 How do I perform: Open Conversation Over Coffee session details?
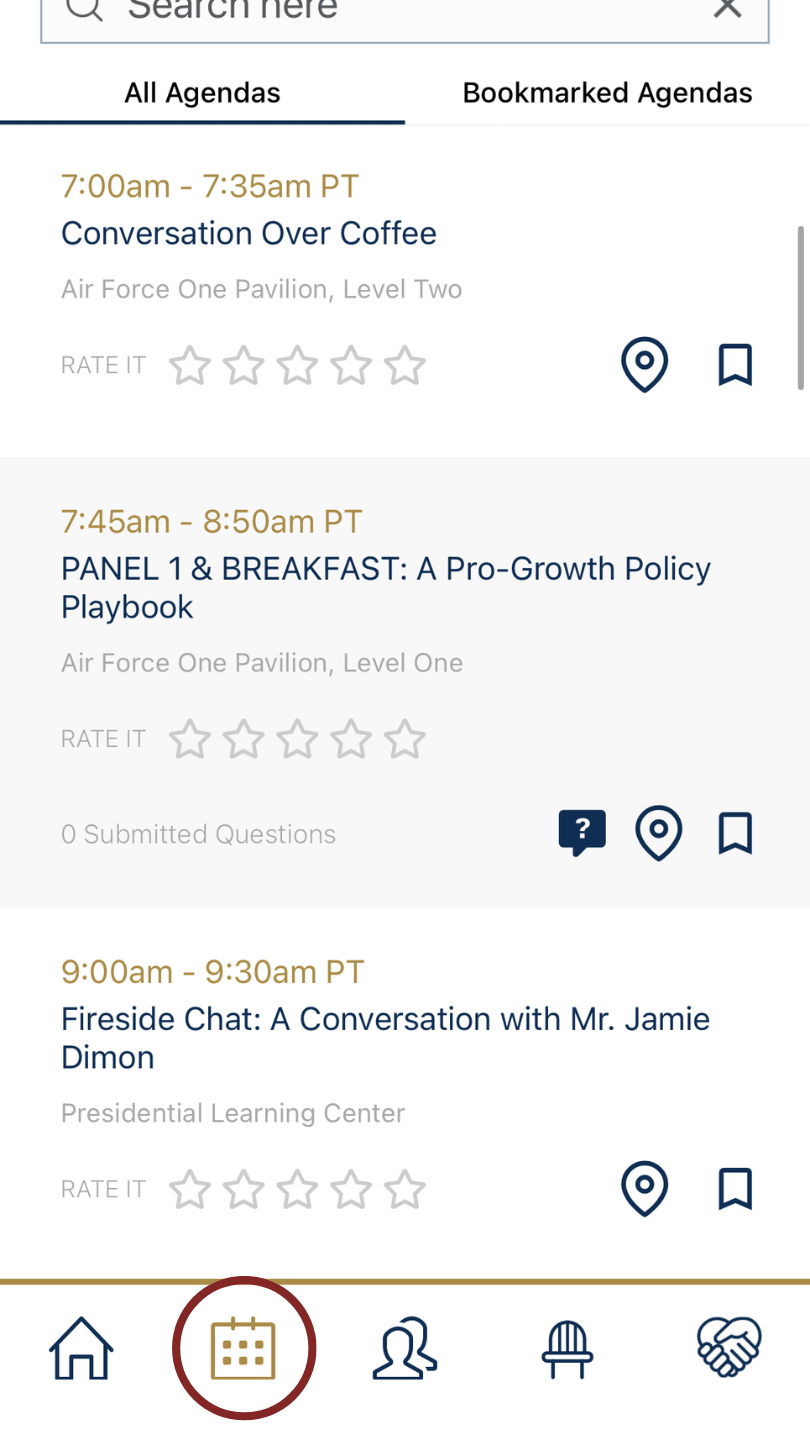tap(249, 233)
